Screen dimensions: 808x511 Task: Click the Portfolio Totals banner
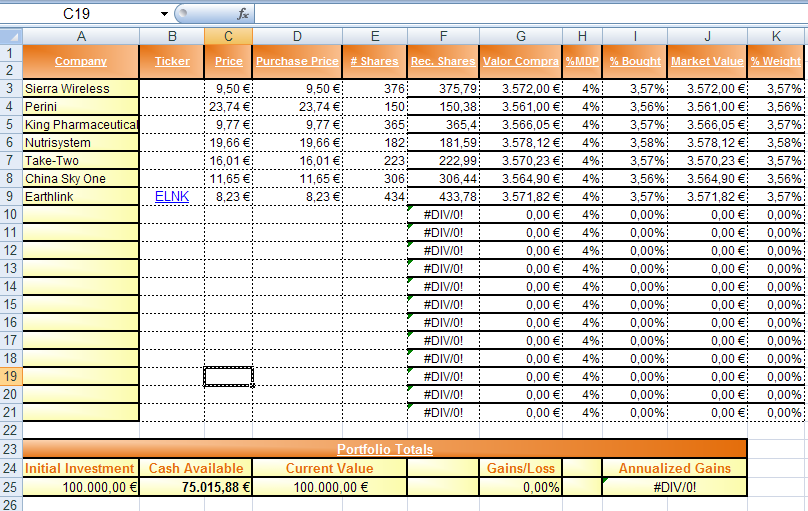pyautogui.click(x=385, y=449)
